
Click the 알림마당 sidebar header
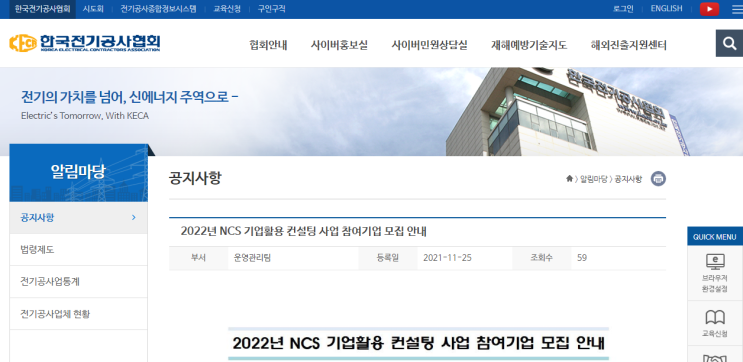[79, 173]
